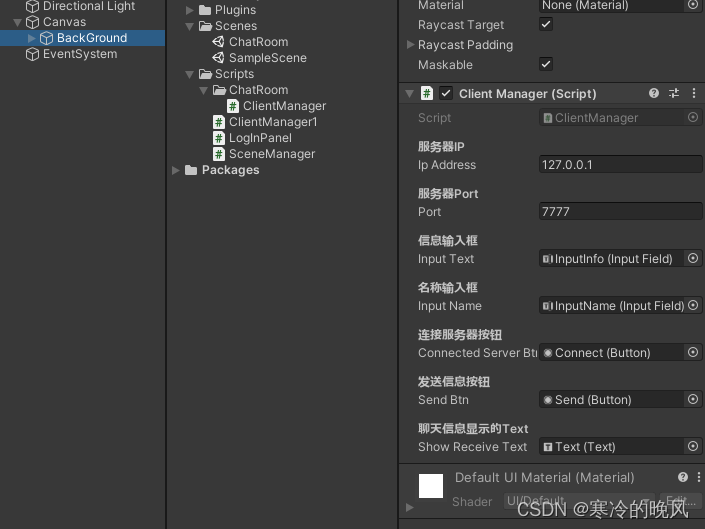This screenshot has width=705, height=529.
Task: Open the ChatRoom scene asset
Action: tap(218, 42)
